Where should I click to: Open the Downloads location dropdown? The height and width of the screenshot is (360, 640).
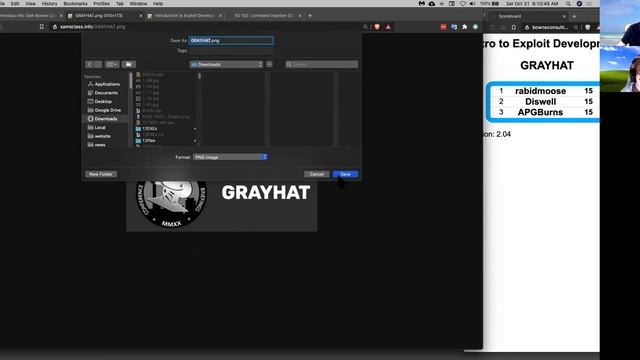tap(226, 64)
